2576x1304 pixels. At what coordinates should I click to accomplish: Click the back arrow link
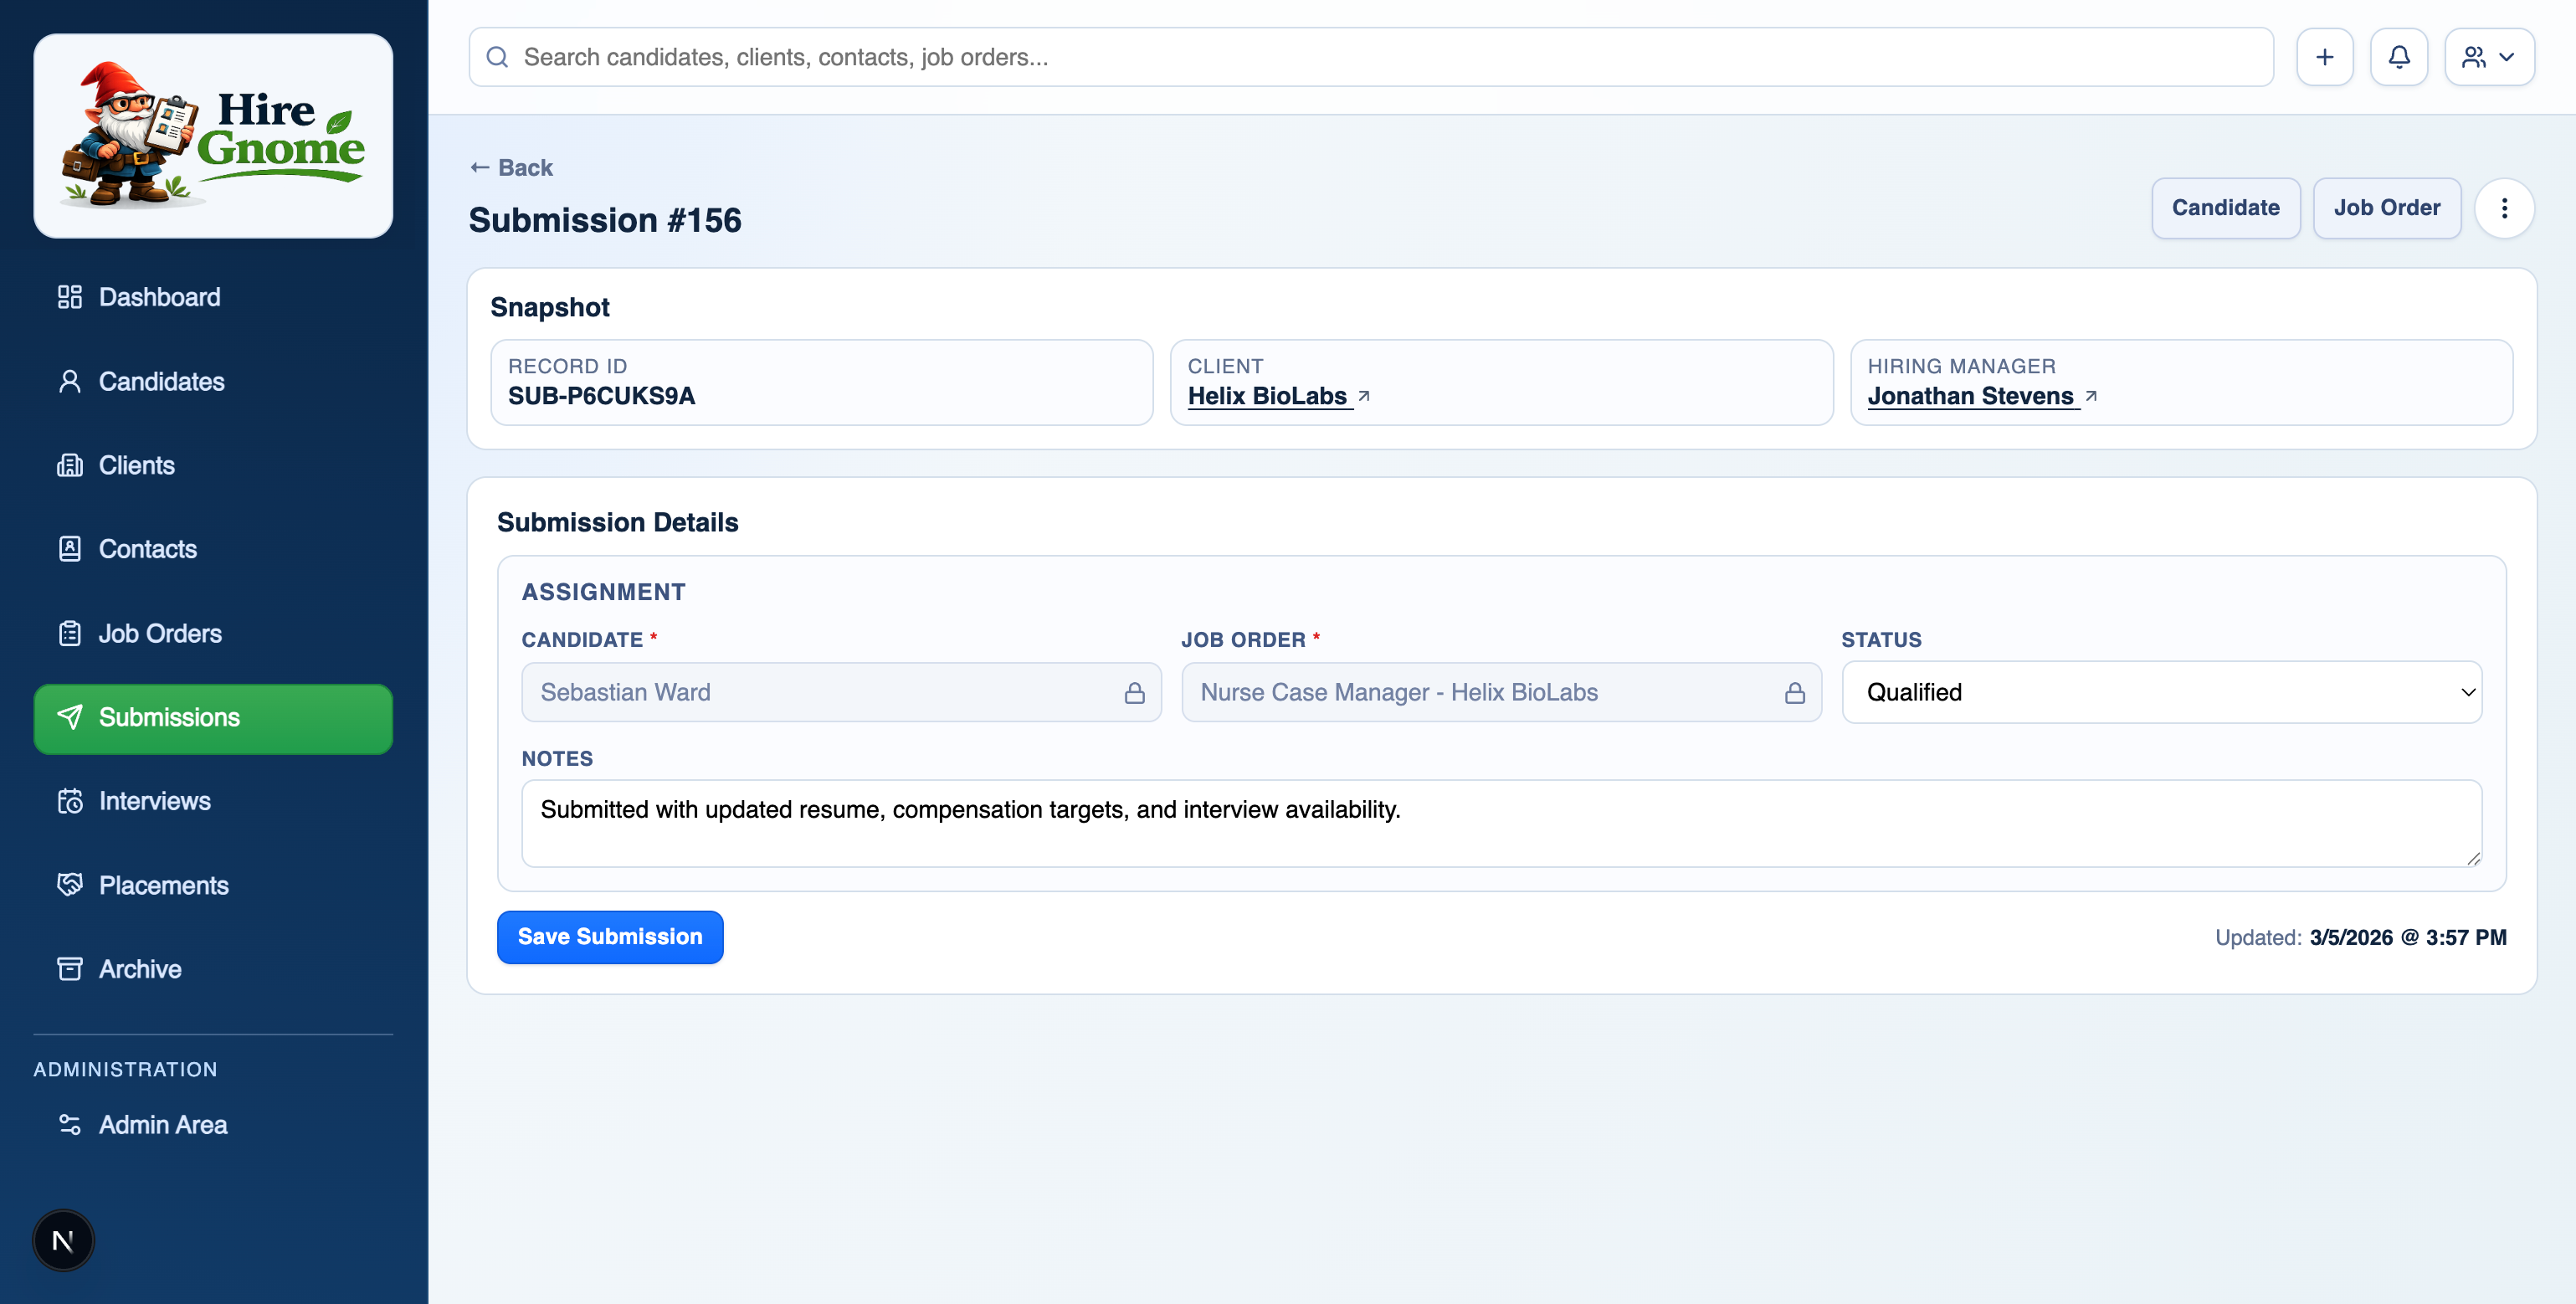[511, 167]
